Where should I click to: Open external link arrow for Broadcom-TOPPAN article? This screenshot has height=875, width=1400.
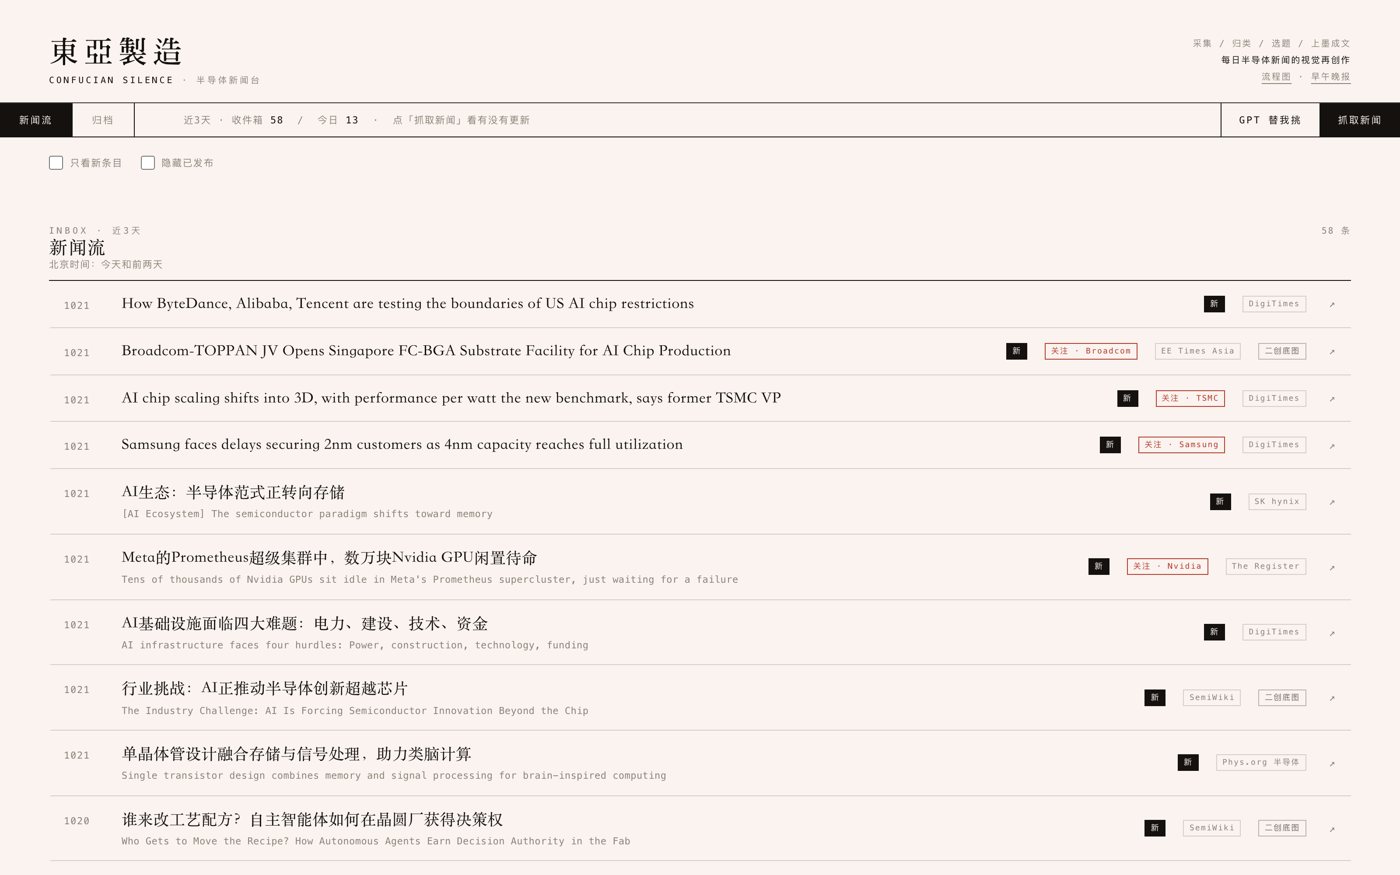click(1332, 351)
